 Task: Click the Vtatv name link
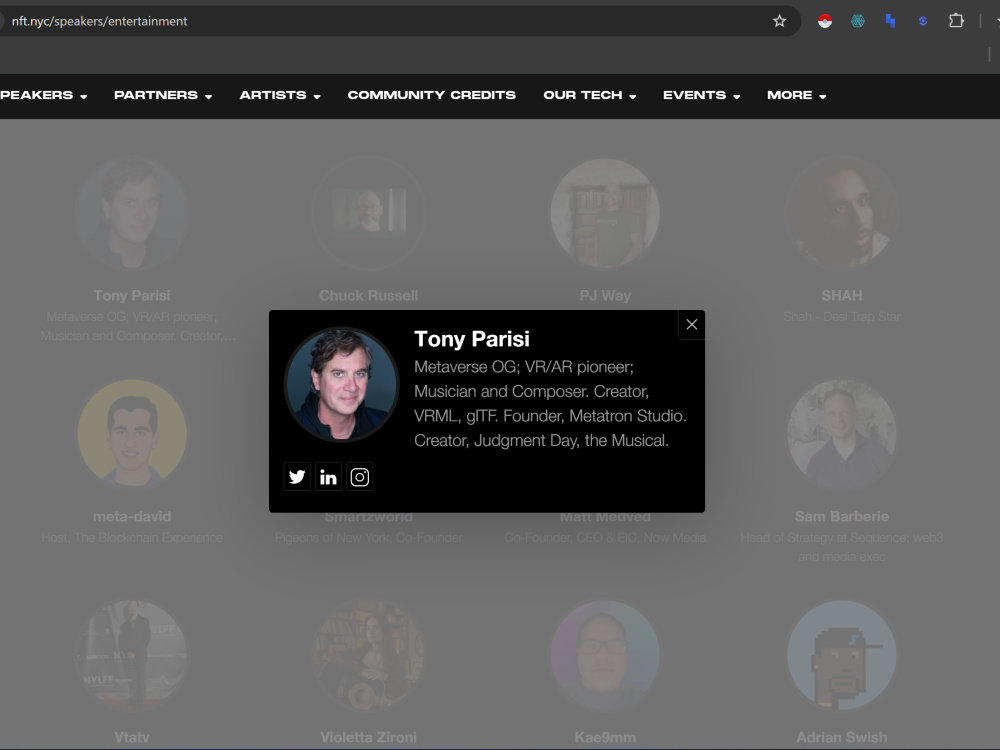pyautogui.click(x=132, y=737)
